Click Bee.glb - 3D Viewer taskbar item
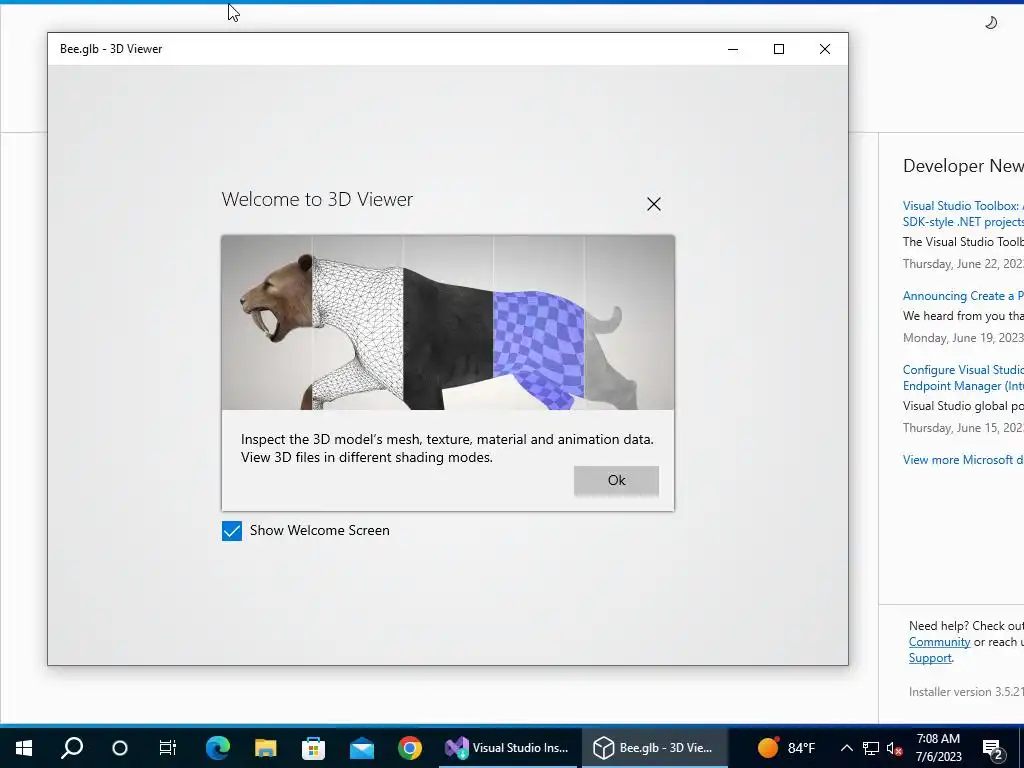This screenshot has height=768, width=1024. click(653, 748)
